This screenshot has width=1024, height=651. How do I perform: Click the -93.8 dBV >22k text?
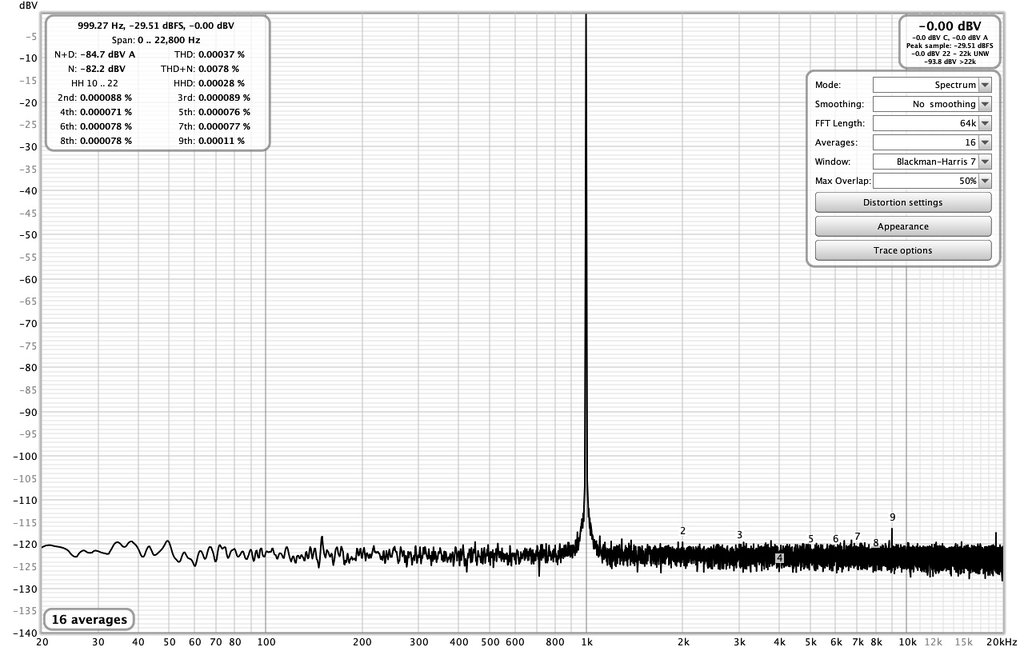tap(950, 61)
